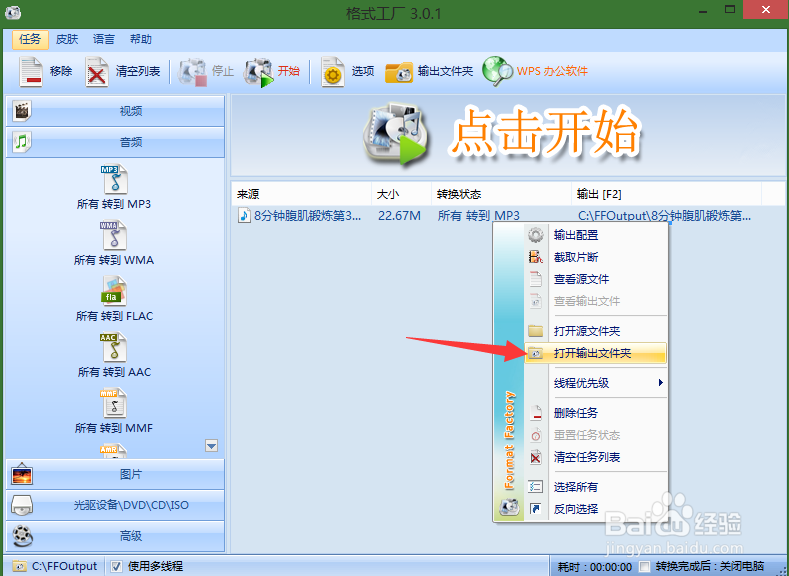Open Options (选项) gear icon
This screenshot has width=789, height=576.
coord(333,72)
